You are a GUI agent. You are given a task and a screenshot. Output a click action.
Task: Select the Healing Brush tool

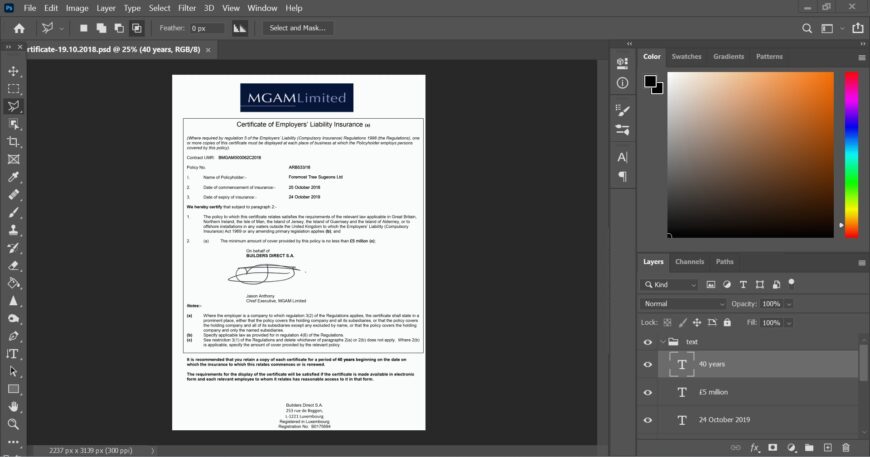coord(13,195)
